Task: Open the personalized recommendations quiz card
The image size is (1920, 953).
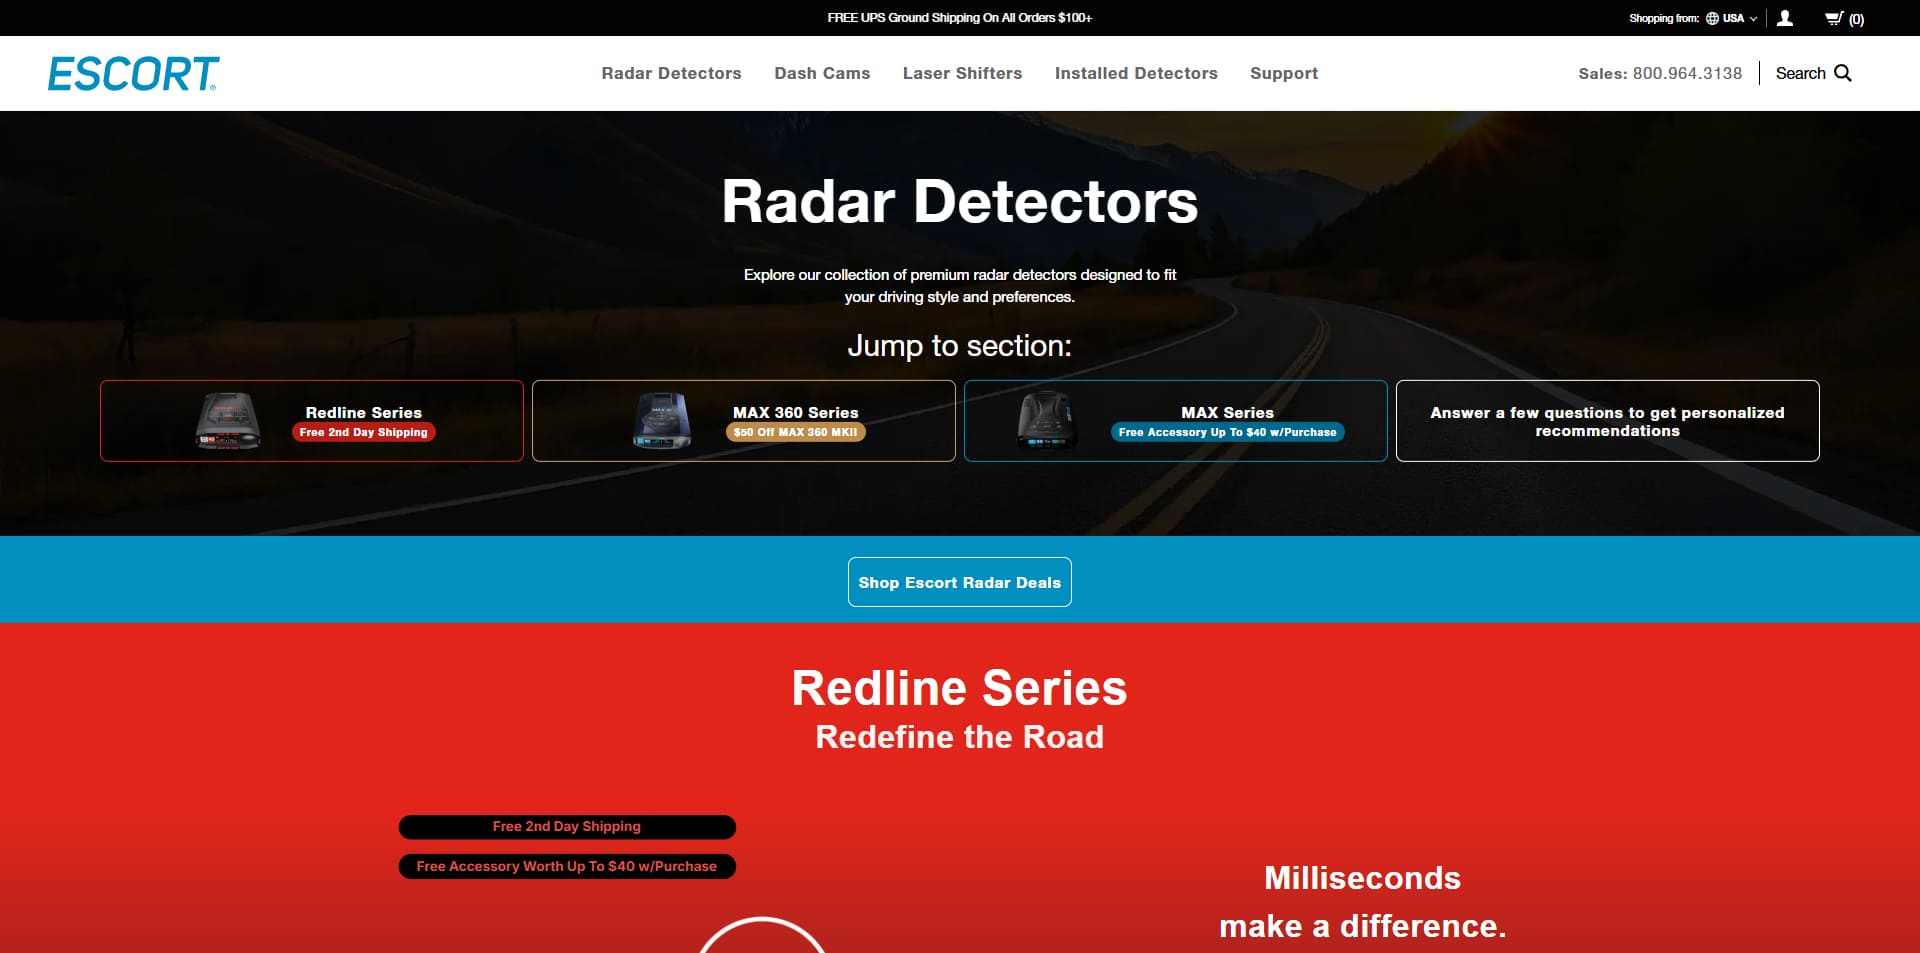Action: (x=1608, y=421)
